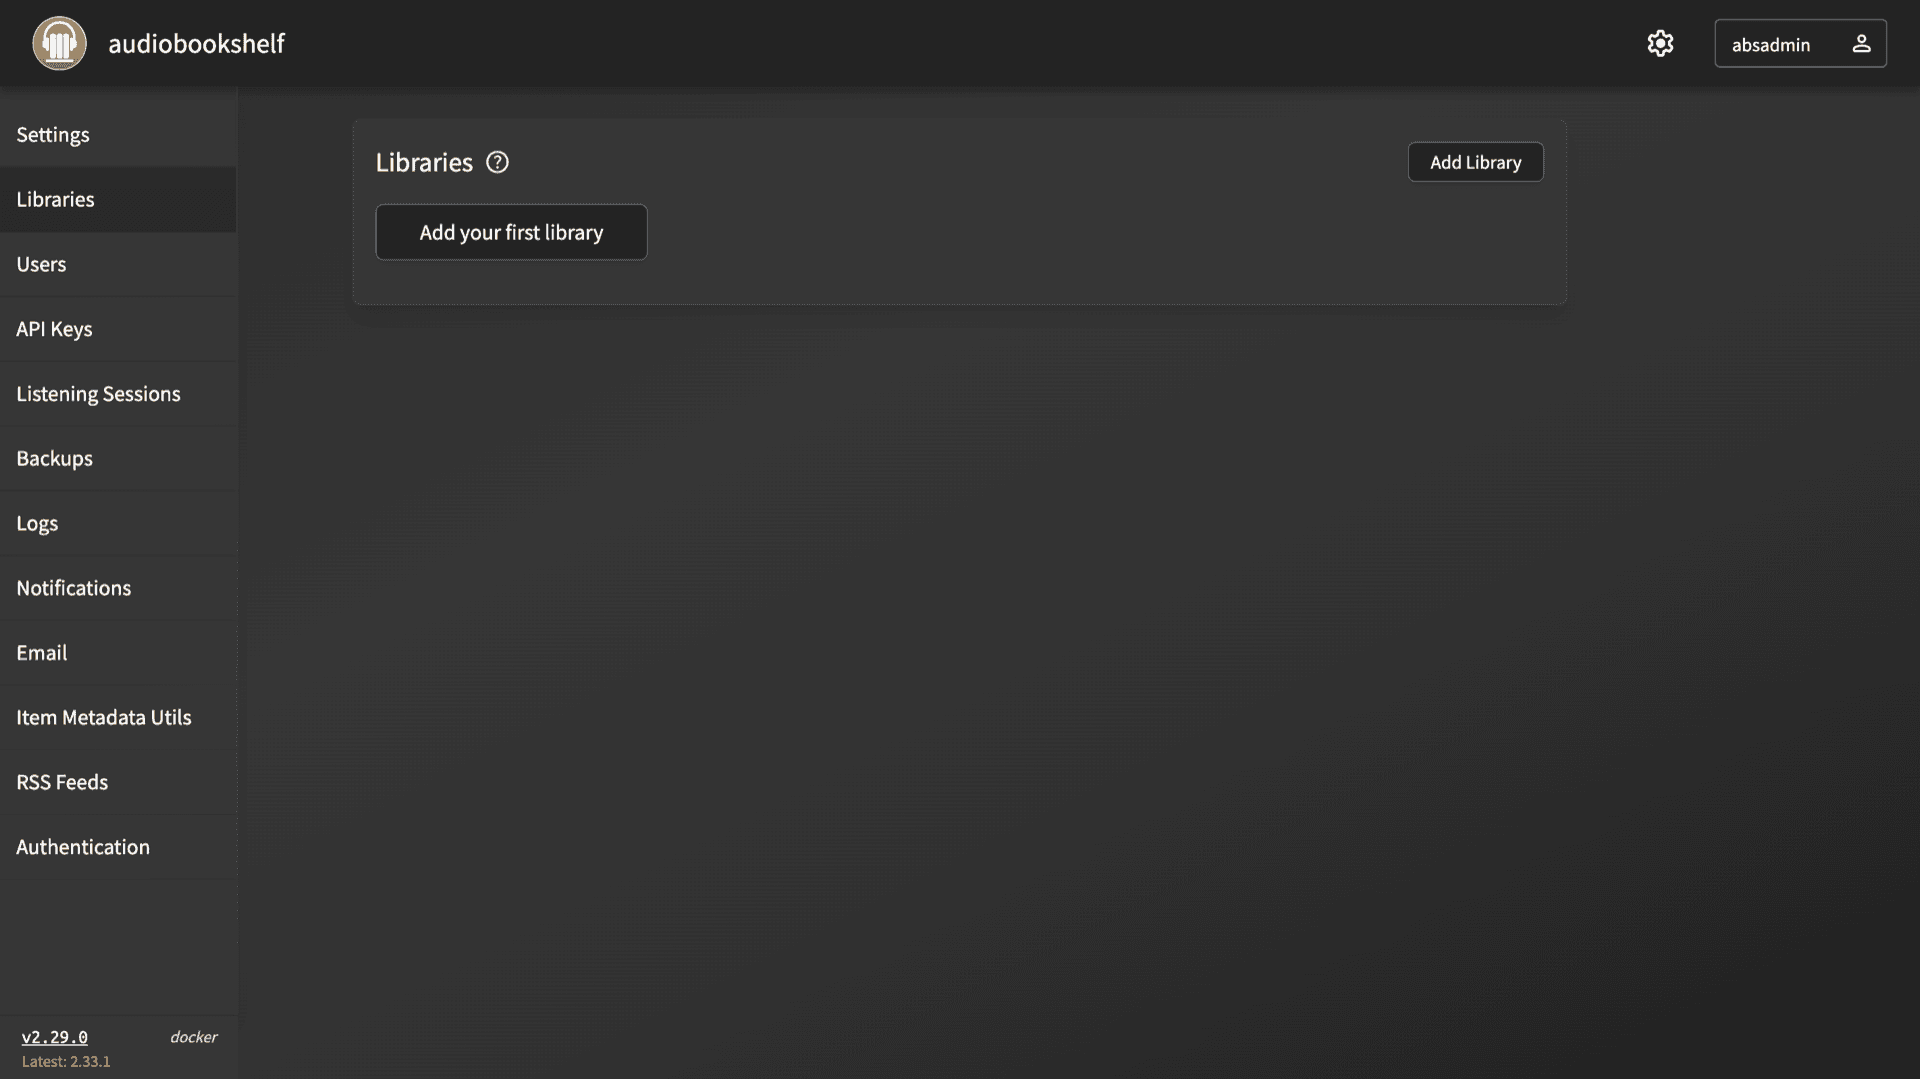Select Libraries in the sidebar
1920x1079 pixels.
118,200
